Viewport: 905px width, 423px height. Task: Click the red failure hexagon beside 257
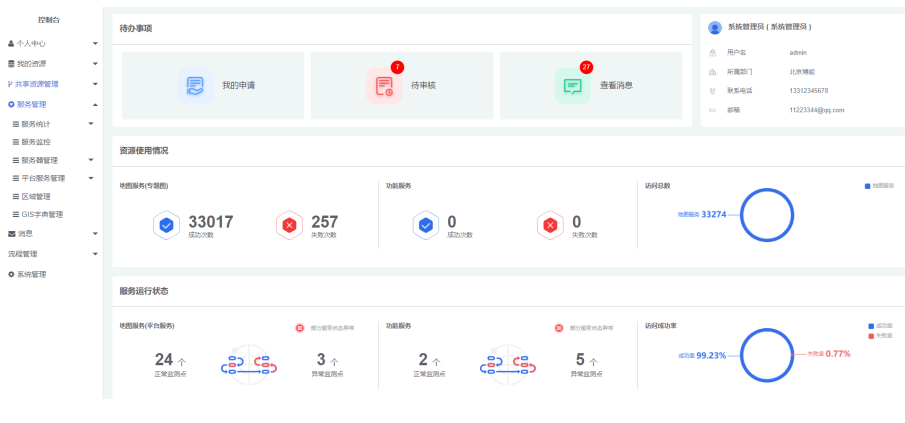click(290, 226)
